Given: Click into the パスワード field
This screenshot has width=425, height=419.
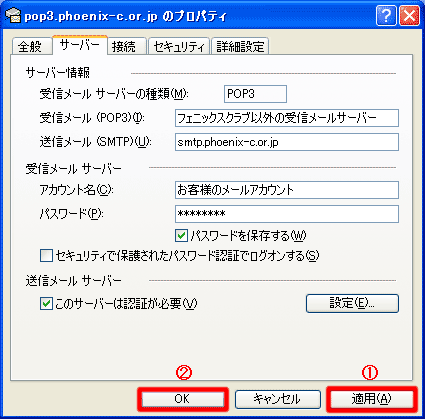Looking at the screenshot, I should [287, 214].
